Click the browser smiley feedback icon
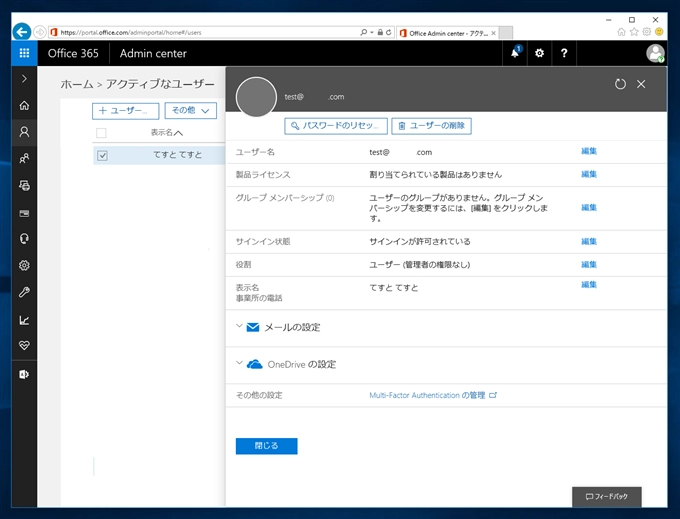Image resolution: width=680 pixels, height=519 pixels. 659,32
